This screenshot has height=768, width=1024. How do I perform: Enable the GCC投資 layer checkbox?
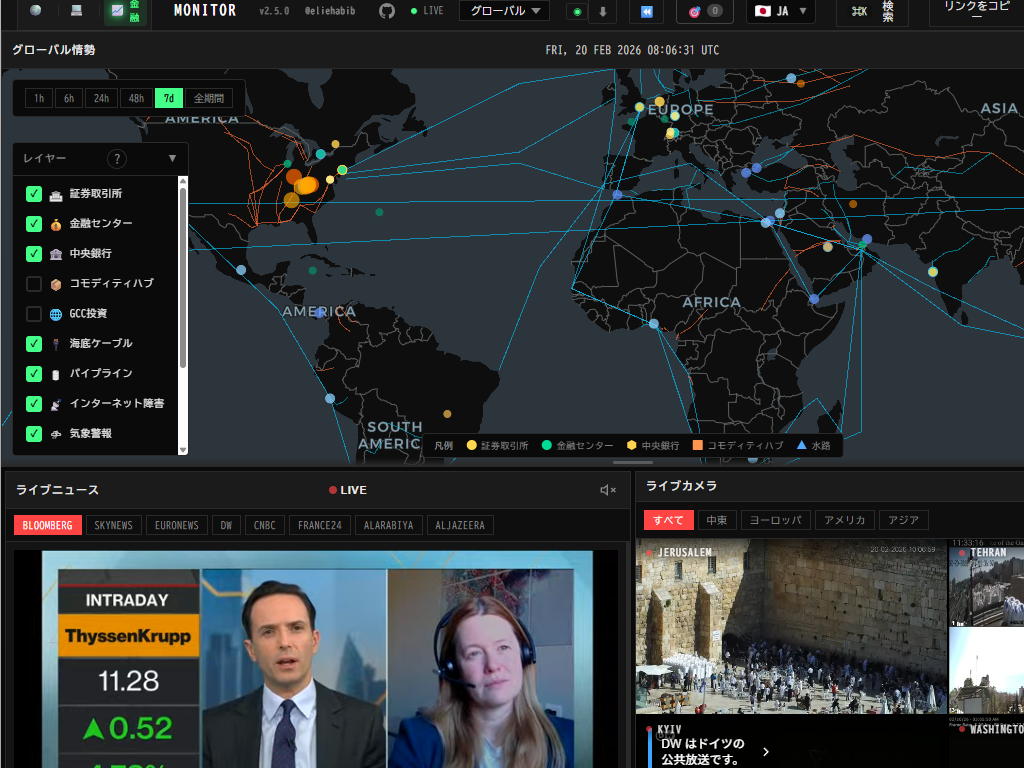tap(34, 314)
